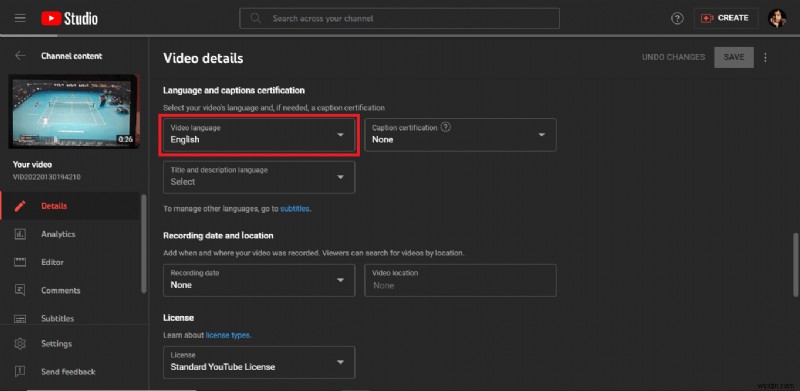This screenshot has width=800, height=391.
Task: Open the help question mark icon
Action: 677,18
